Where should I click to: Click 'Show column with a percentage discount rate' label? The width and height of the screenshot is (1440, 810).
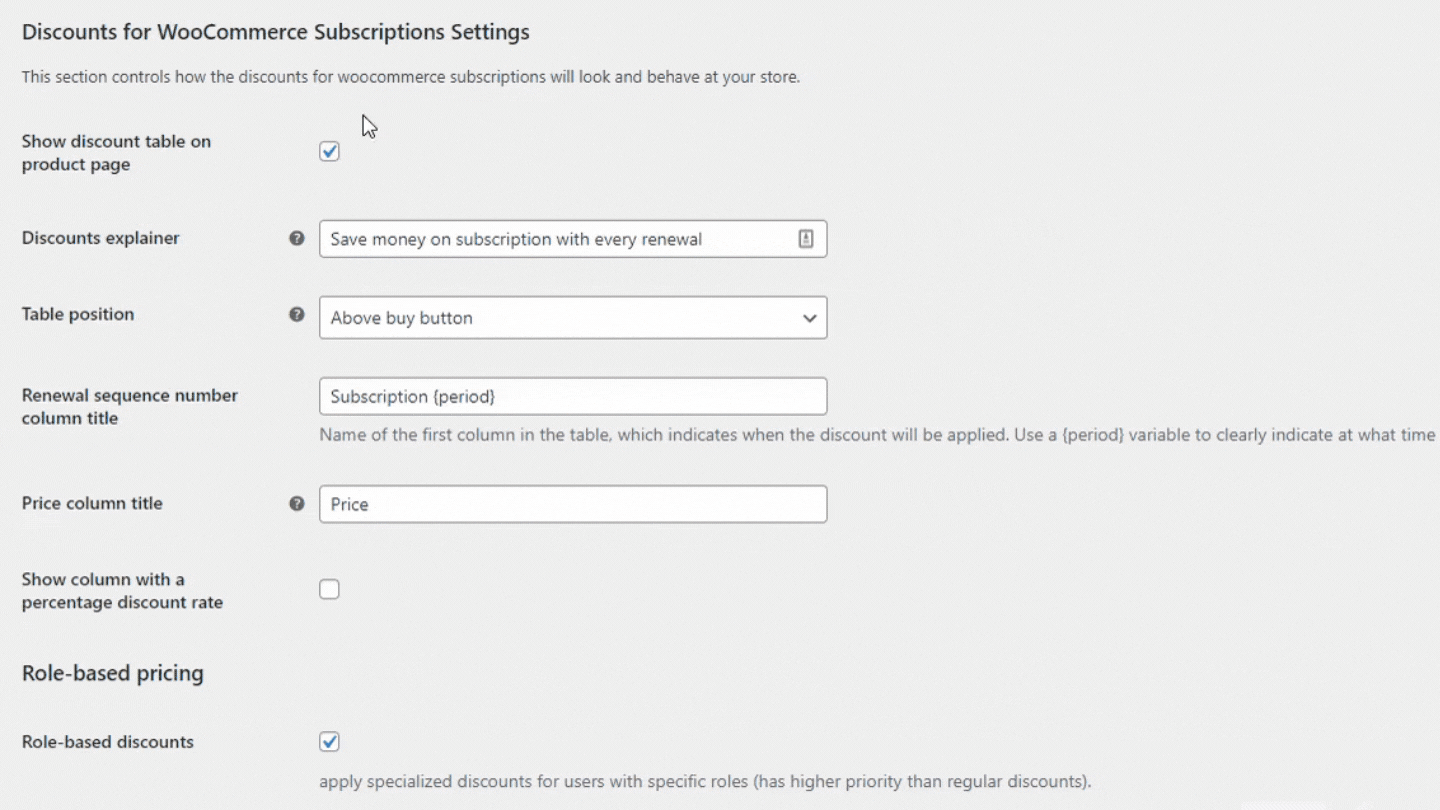[x=122, y=590]
